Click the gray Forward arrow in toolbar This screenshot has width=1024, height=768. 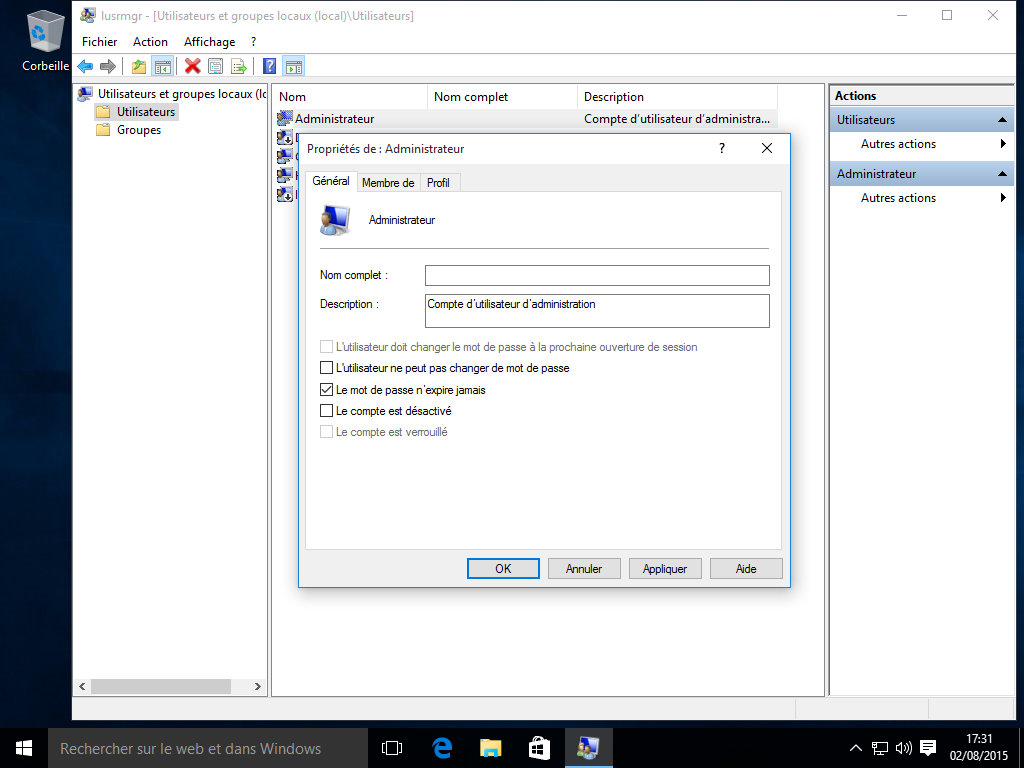(108, 66)
